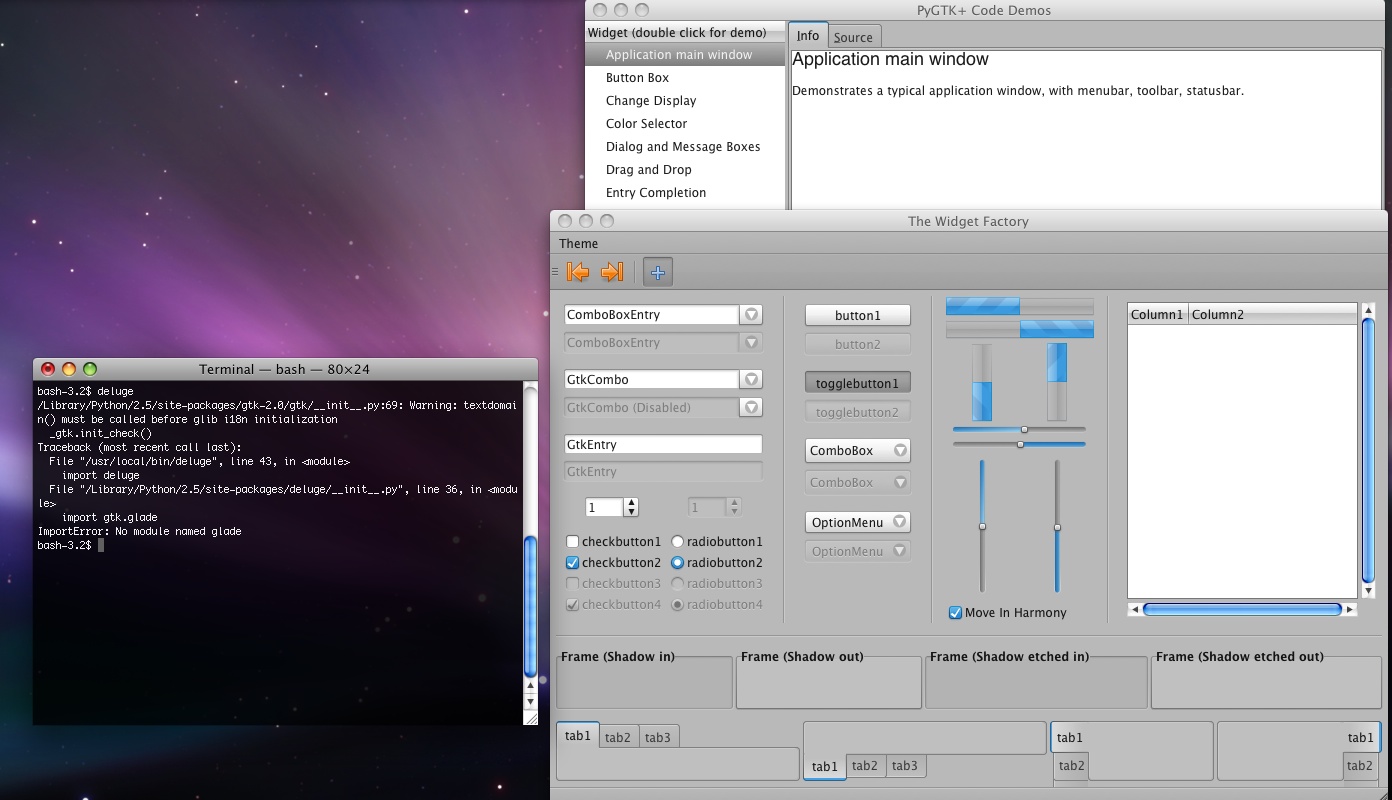Click the tree view horizontal scrollbar left arrow
This screenshot has width=1392, height=800.
tap(1135, 609)
